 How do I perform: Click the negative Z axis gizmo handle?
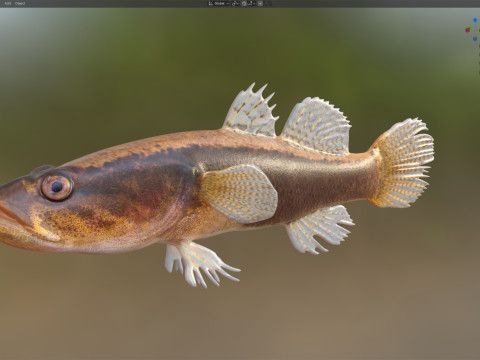pyautogui.click(x=475, y=39)
